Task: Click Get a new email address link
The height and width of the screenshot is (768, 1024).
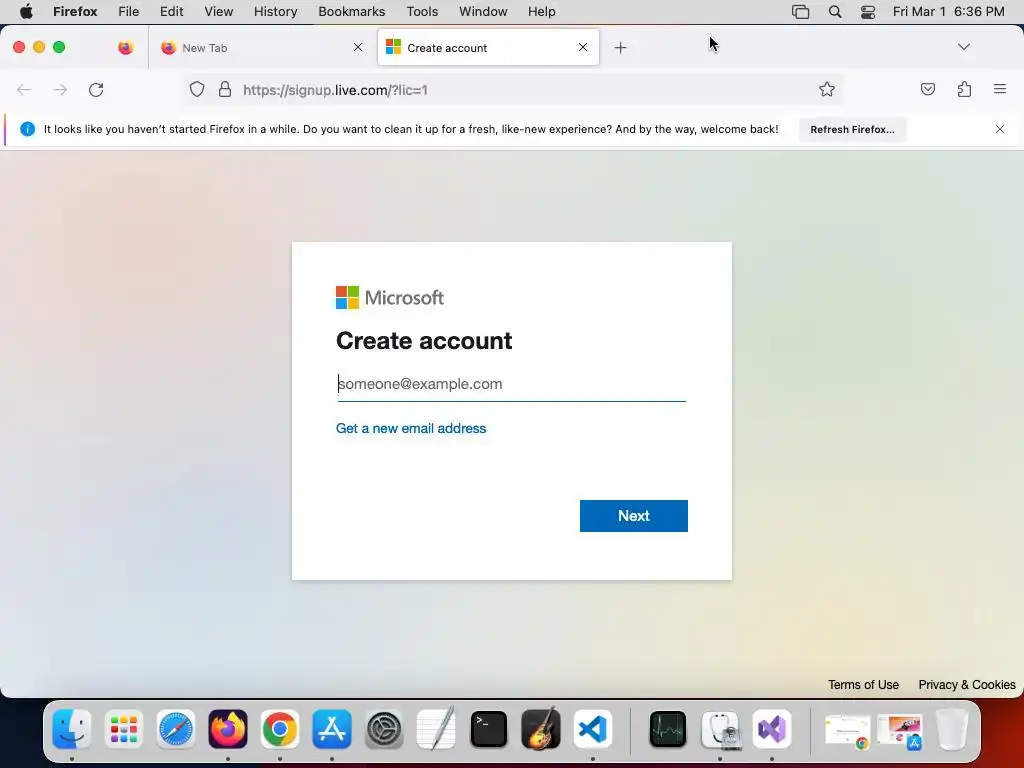Action: [x=411, y=428]
